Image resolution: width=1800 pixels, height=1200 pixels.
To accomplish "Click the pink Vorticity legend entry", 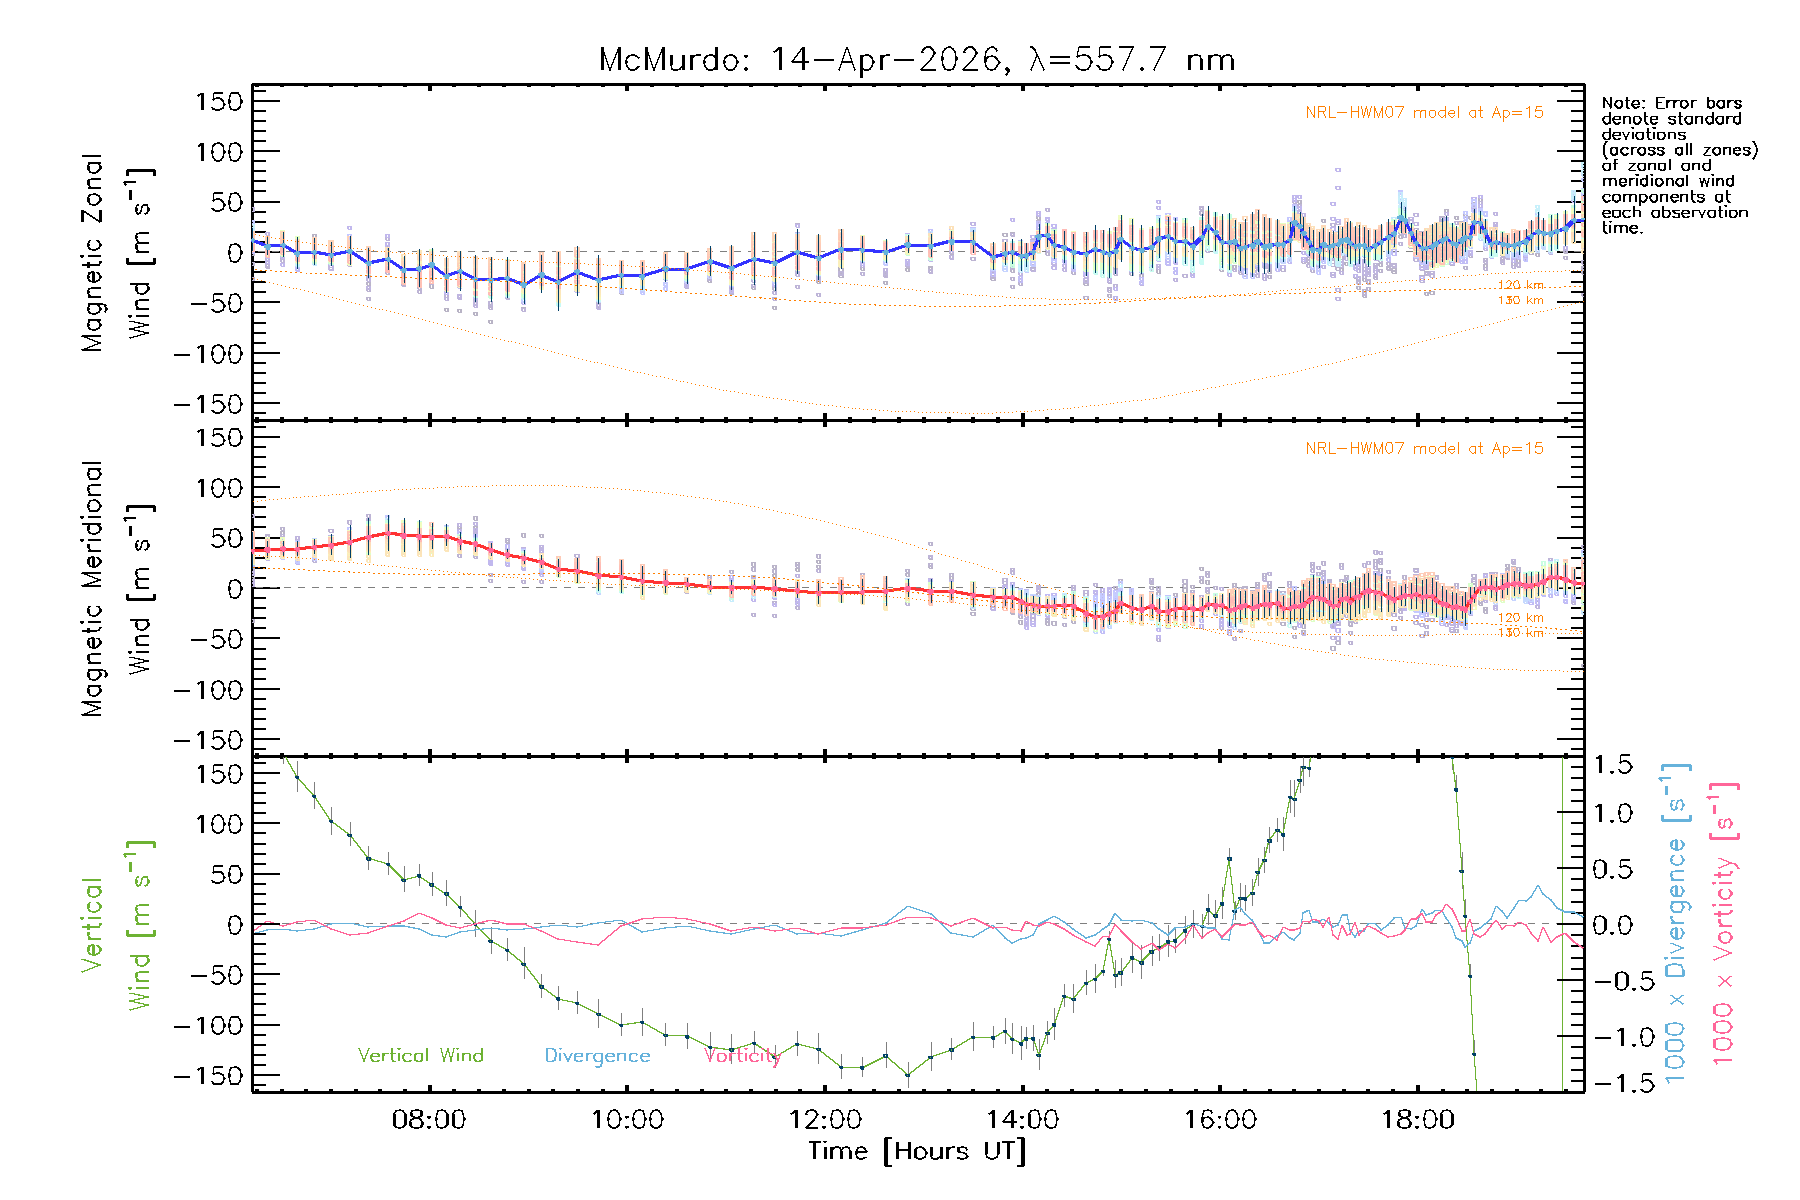I will [741, 1056].
